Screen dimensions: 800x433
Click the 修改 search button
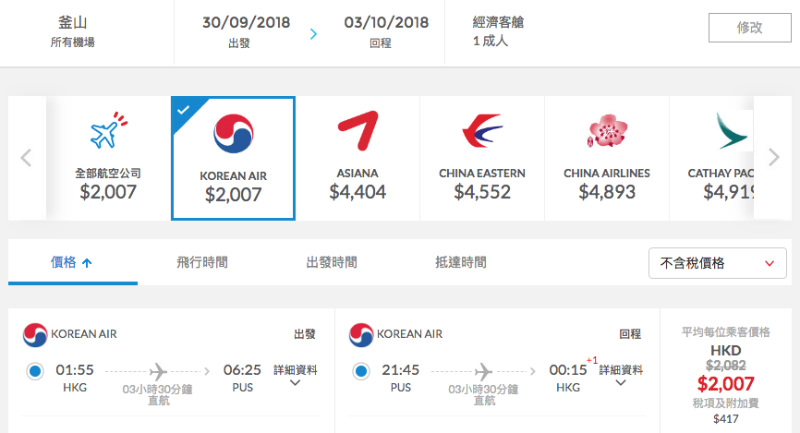coord(749,28)
